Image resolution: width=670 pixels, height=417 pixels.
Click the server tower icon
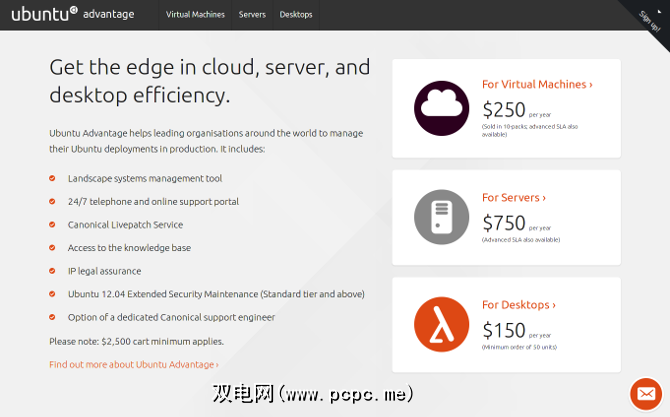coord(441,217)
